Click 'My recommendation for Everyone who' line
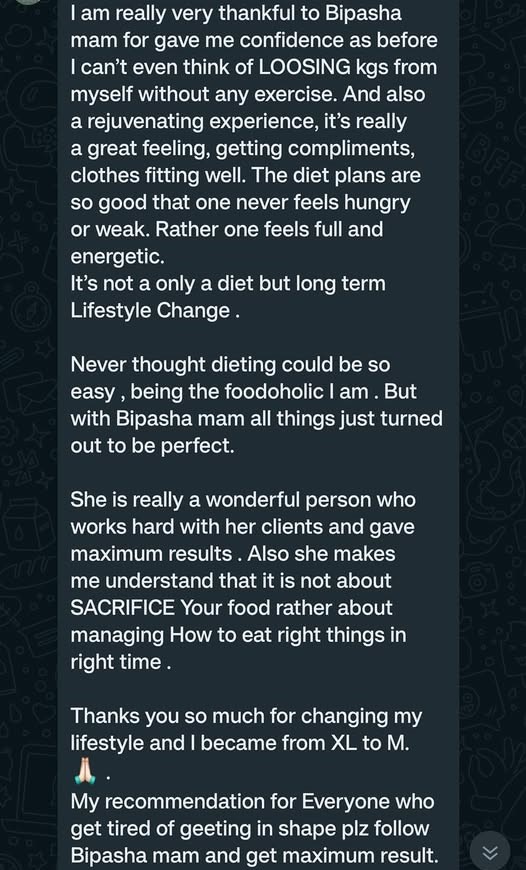The height and width of the screenshot is (870, 526). pos(252,802)
